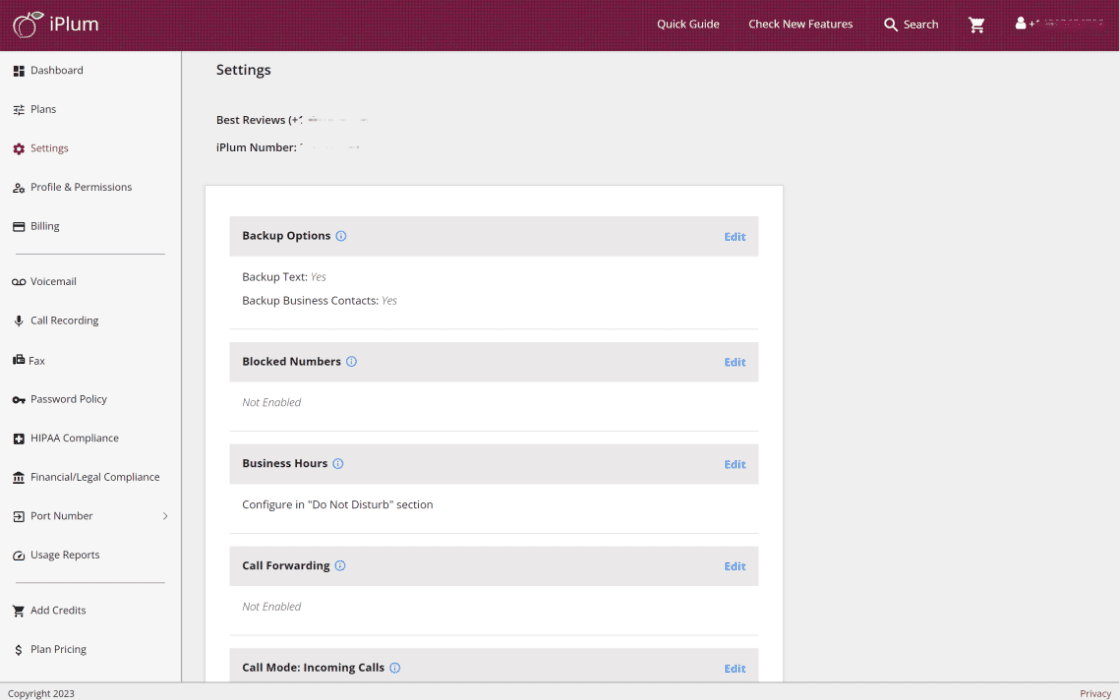The image size is (1120, 700).
Task: Open HIPAA Compliance page
Action: point(74,438)
